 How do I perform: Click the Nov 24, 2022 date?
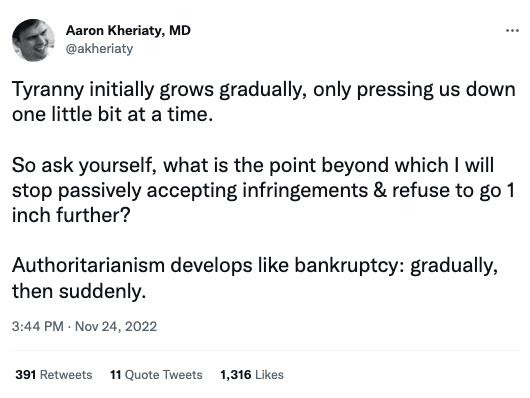(x=116, y=326)
